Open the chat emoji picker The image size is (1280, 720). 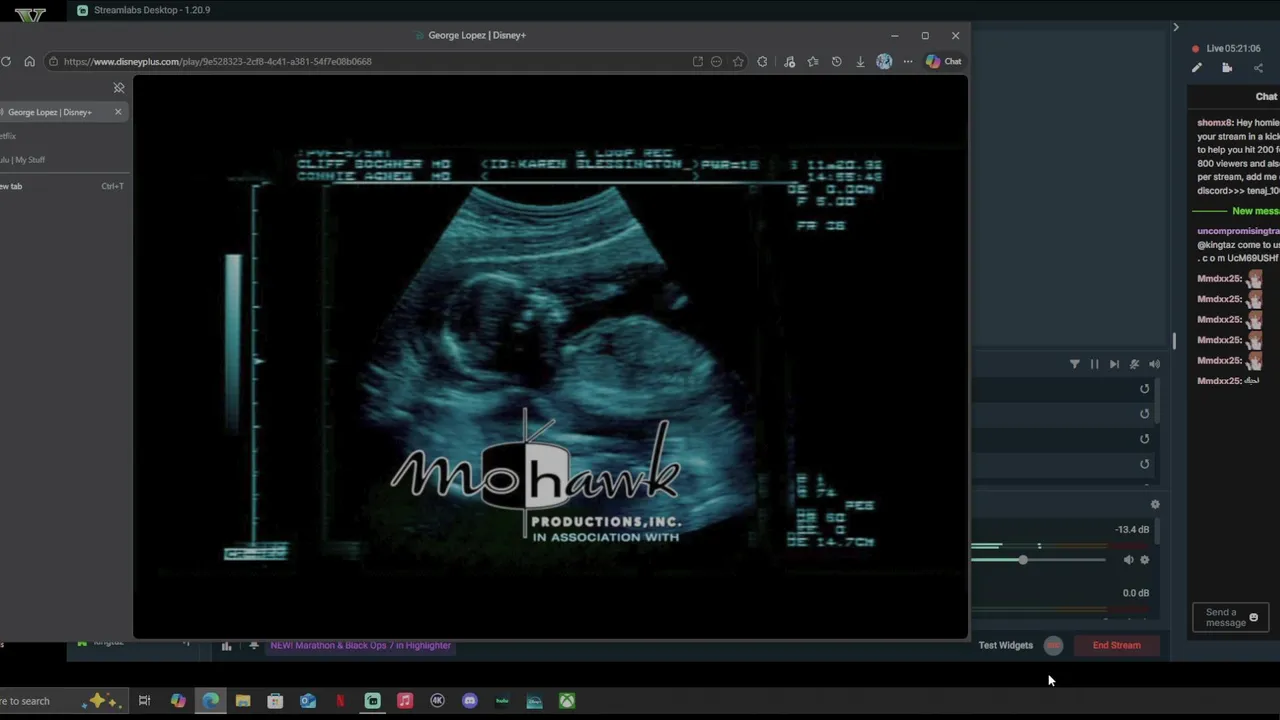[1253, 618]
